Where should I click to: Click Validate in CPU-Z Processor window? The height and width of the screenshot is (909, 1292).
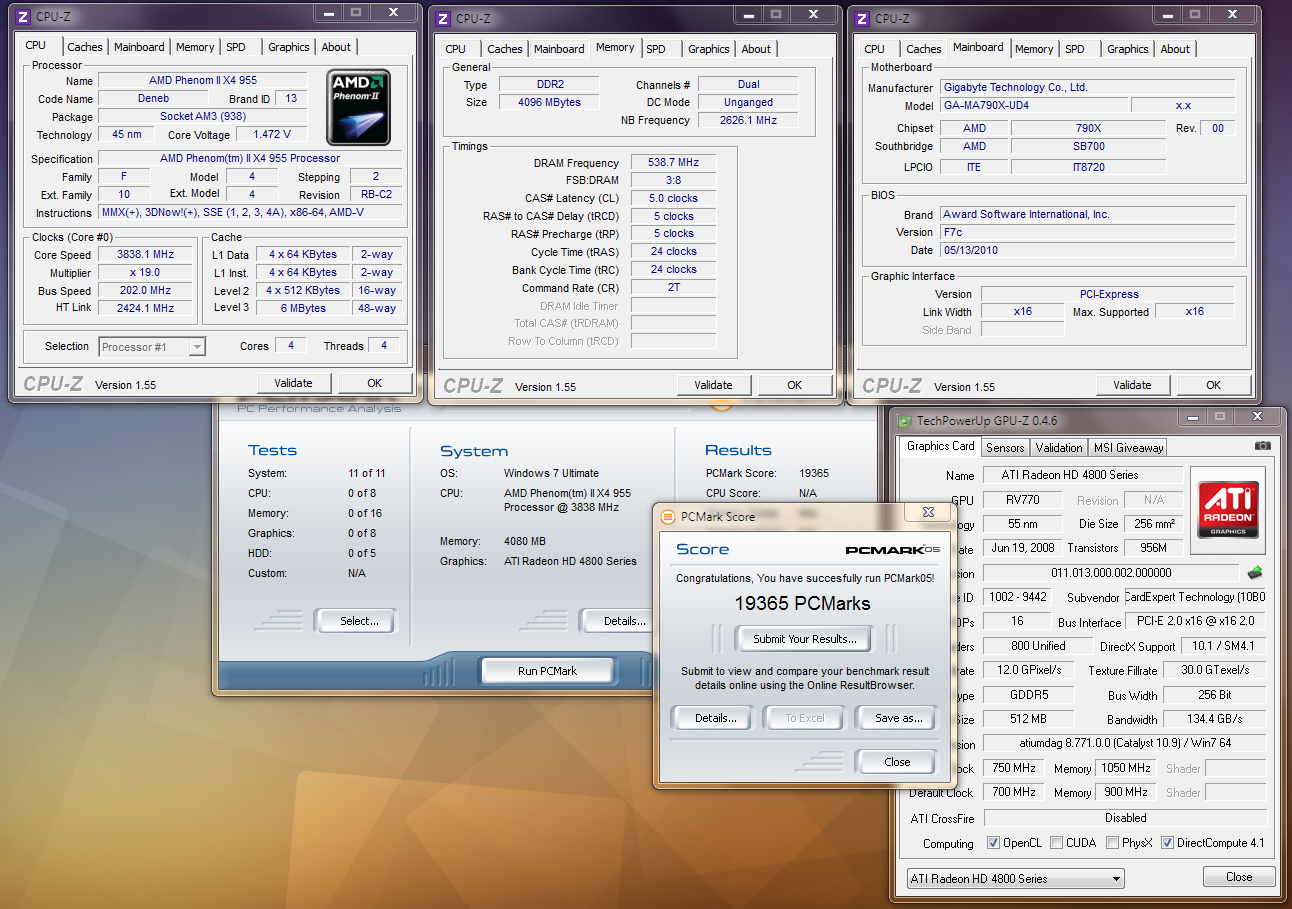[x=293, y=383]
